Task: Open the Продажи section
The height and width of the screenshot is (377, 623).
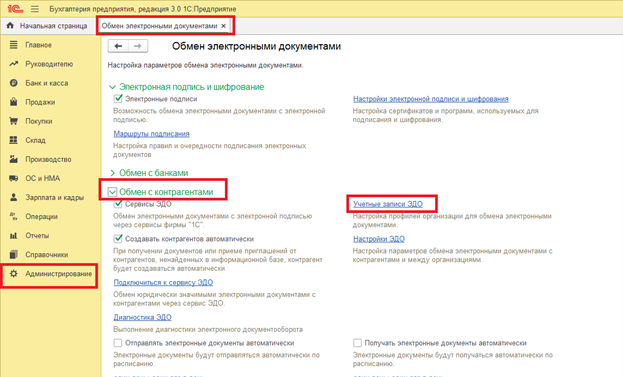Action: pyautogui.click(x=40, y=102)
